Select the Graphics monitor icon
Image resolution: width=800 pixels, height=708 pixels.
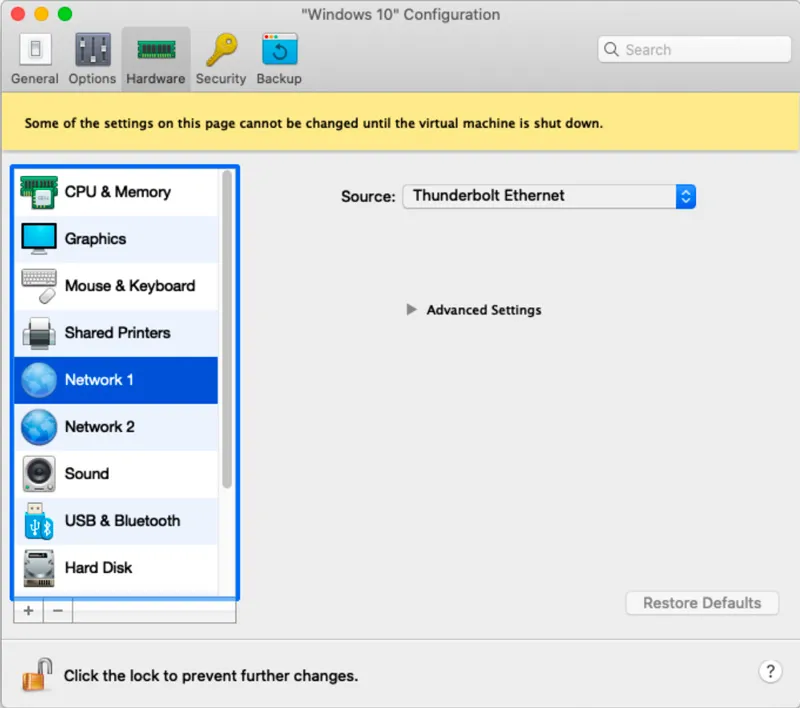(x=39, y=239)
